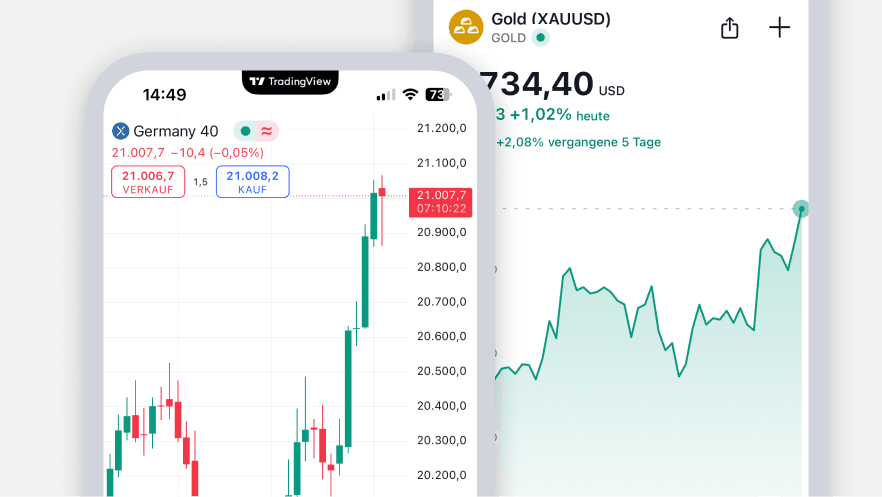Tap the Germany 40 round symbol icon
The width and height of the screenshot is (882, 497).
(x=121, y=131)
